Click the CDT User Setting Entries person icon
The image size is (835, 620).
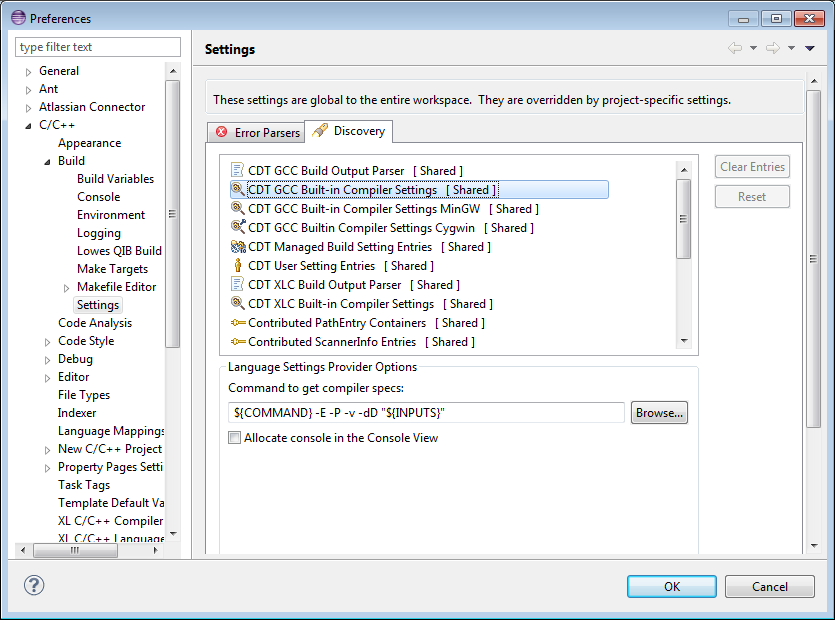click(238, 265)
